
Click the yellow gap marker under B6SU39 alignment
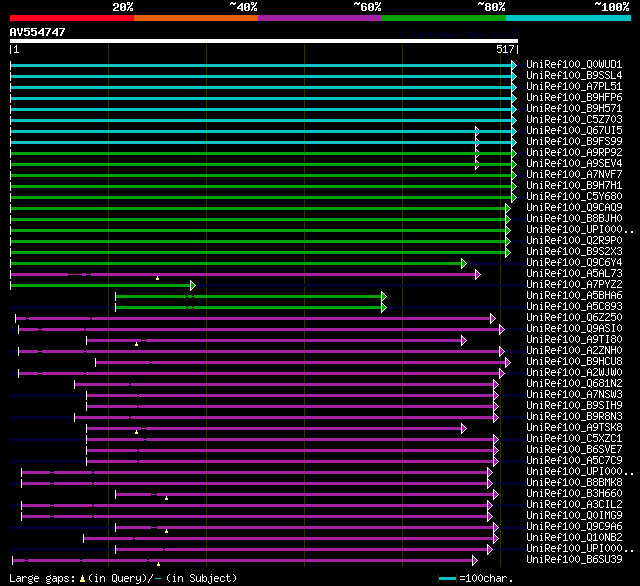(158, 564)
